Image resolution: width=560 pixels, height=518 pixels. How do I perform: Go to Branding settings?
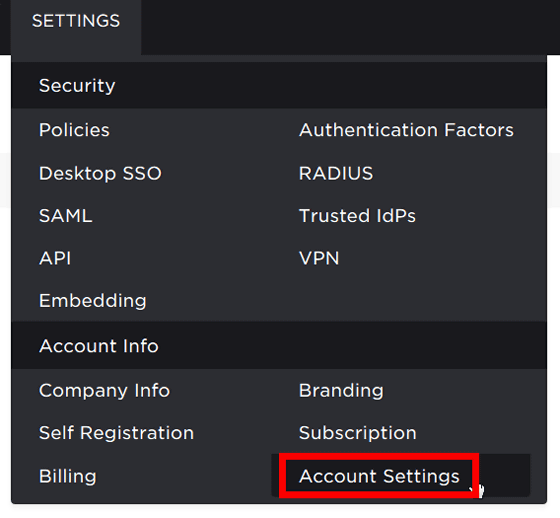[x=341, y=390]
